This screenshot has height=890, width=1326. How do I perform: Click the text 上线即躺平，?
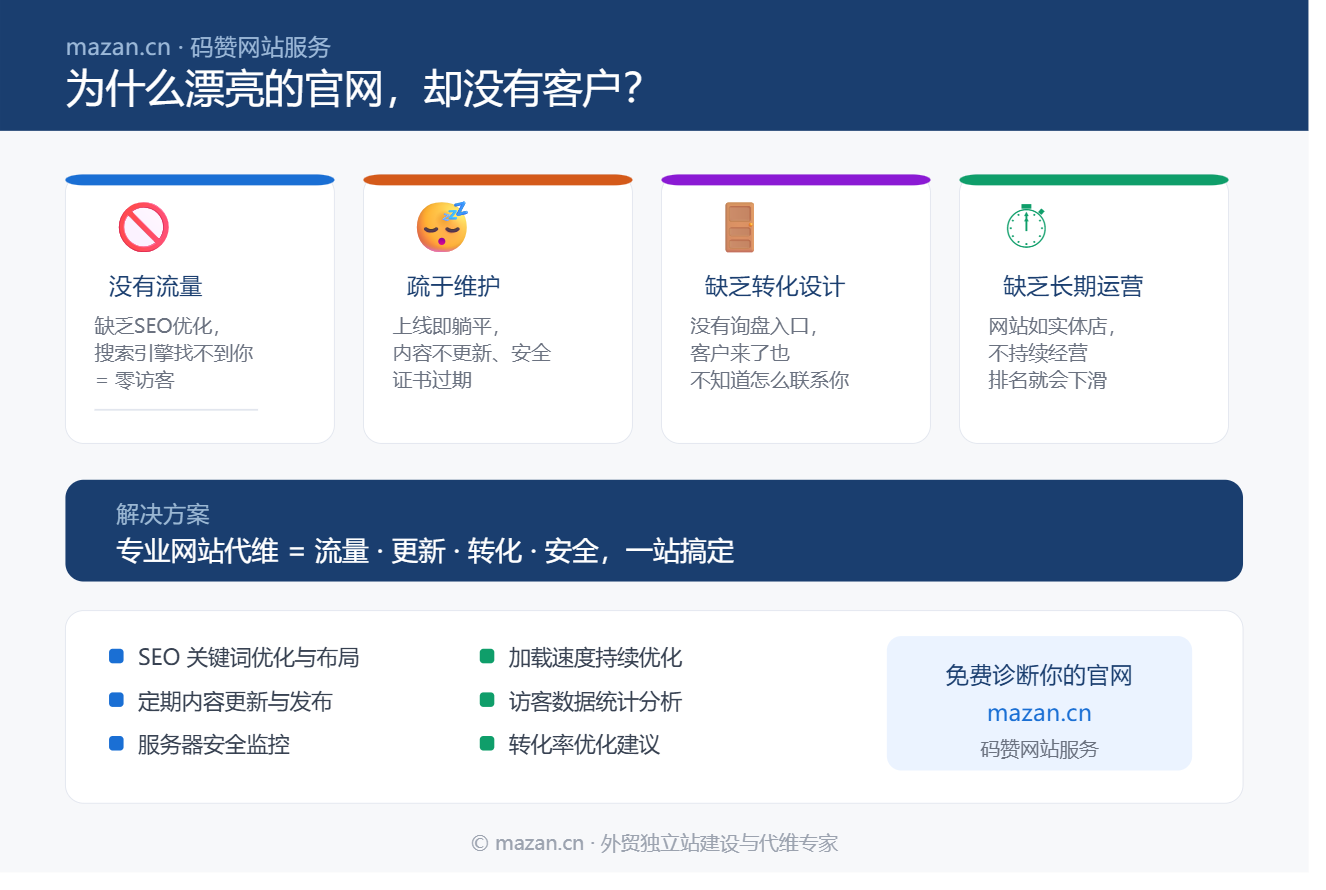[x=446, y=326]
